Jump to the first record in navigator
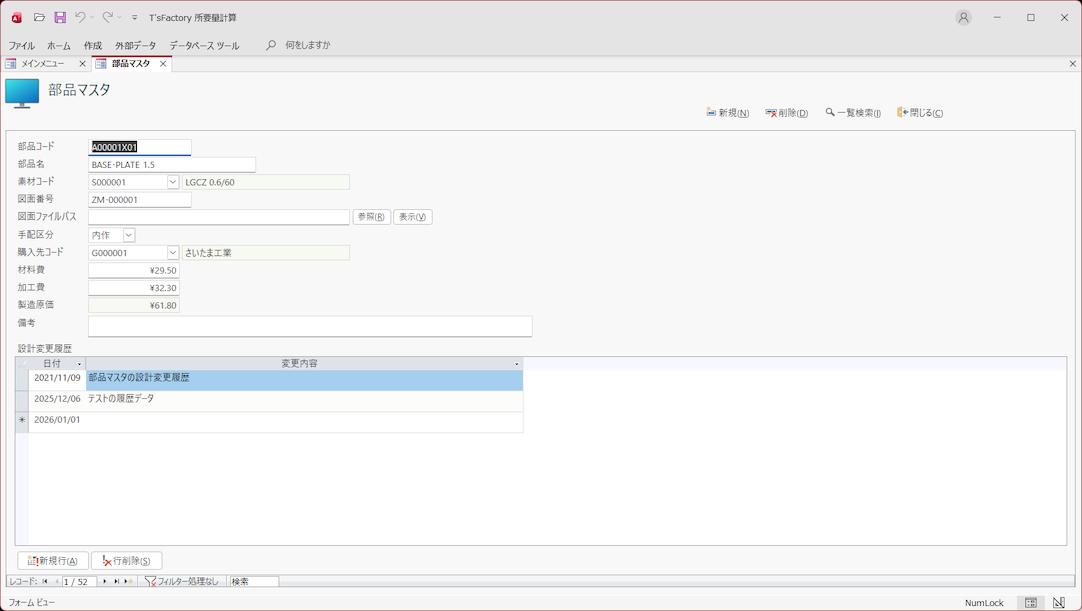1082x611 pixels. click(45, 581)
